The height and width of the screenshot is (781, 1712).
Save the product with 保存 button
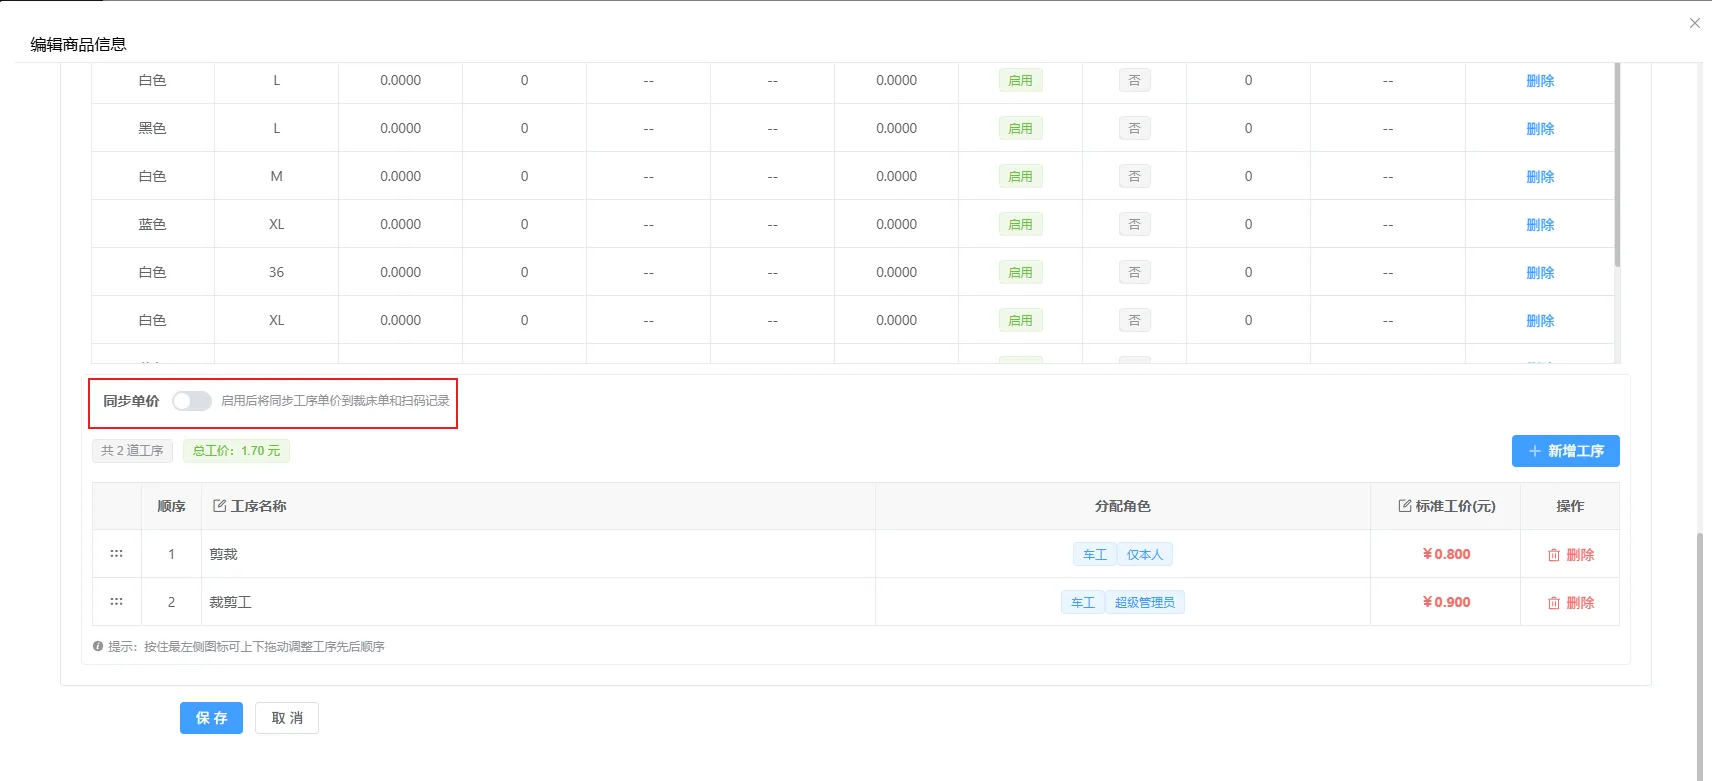pos(211,718)
